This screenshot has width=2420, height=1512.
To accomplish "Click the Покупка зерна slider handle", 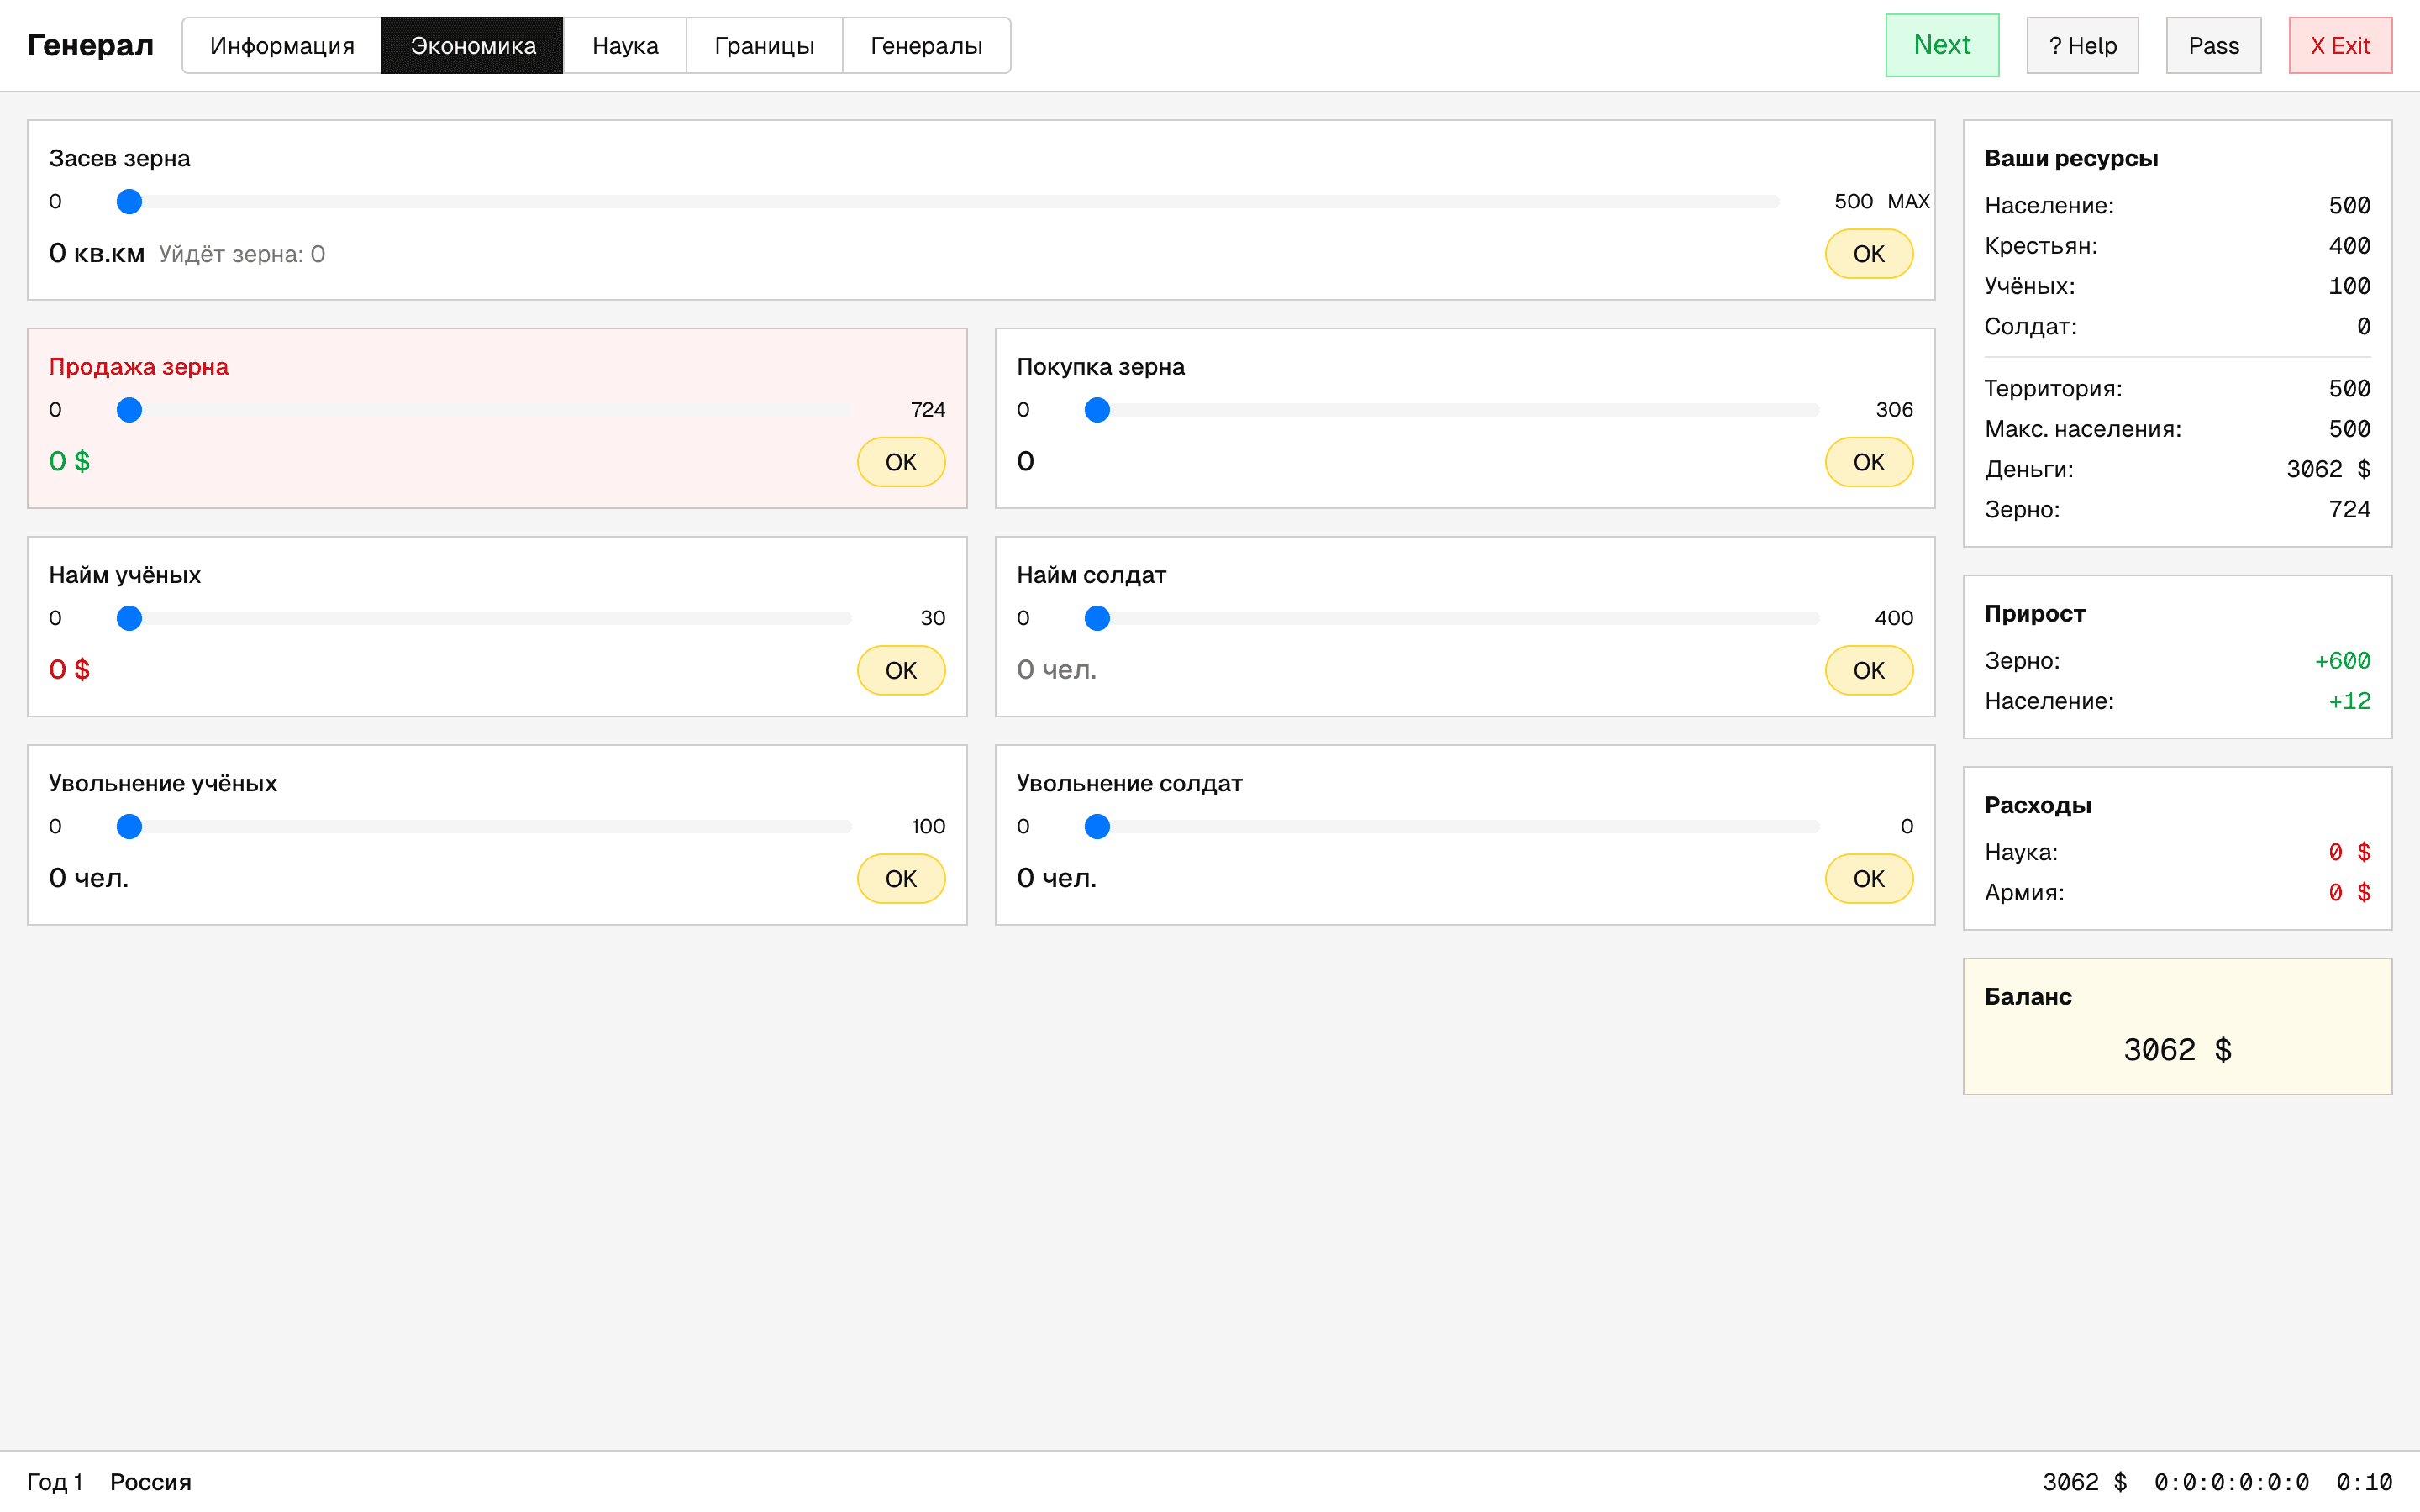I will (1097, 410).
